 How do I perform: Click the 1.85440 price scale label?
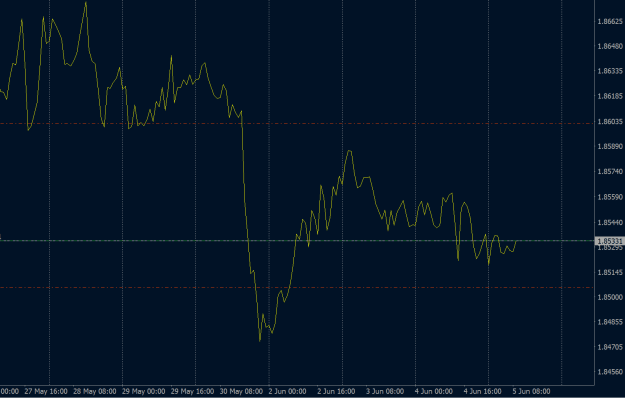tap(610, 222)
